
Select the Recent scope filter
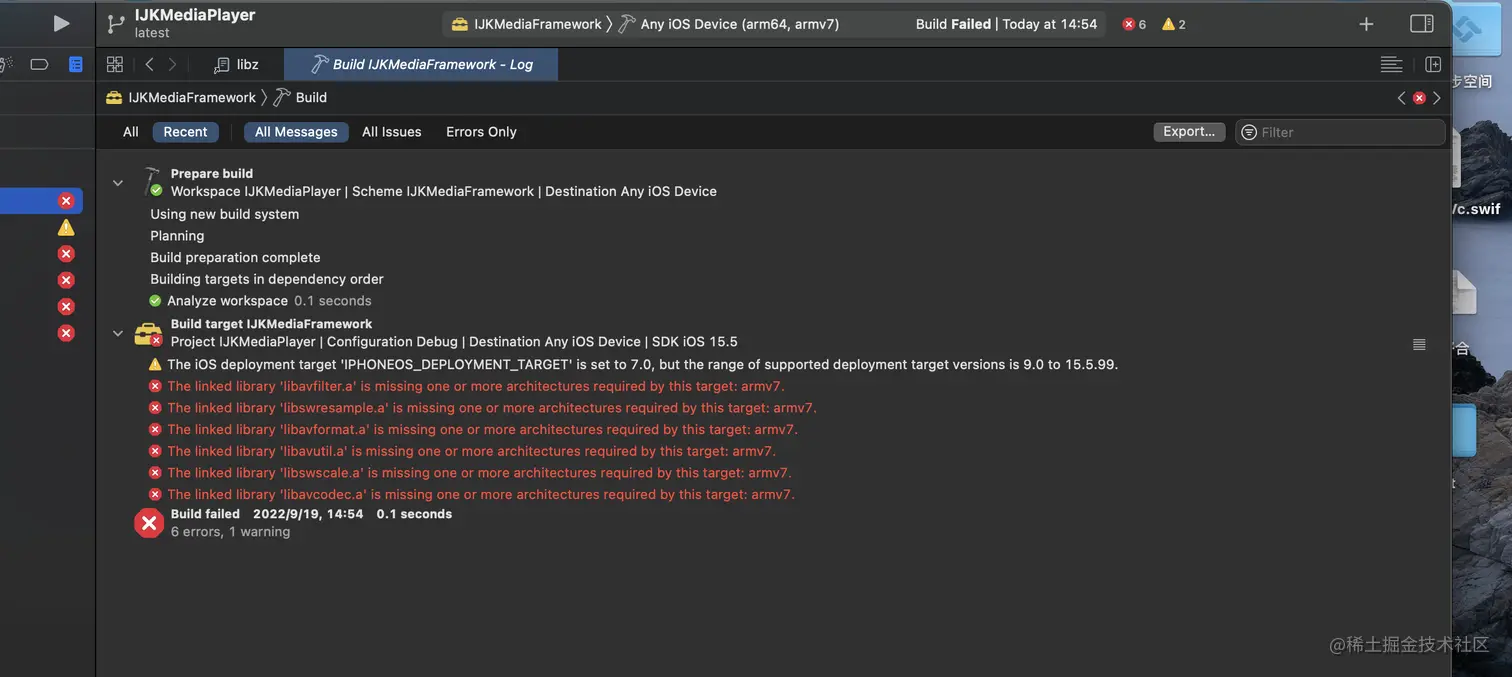[186, 132]
